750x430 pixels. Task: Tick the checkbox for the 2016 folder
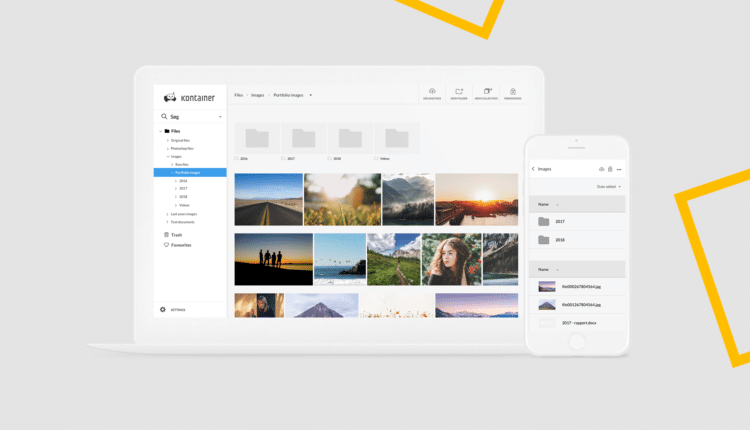coord(236,158)
